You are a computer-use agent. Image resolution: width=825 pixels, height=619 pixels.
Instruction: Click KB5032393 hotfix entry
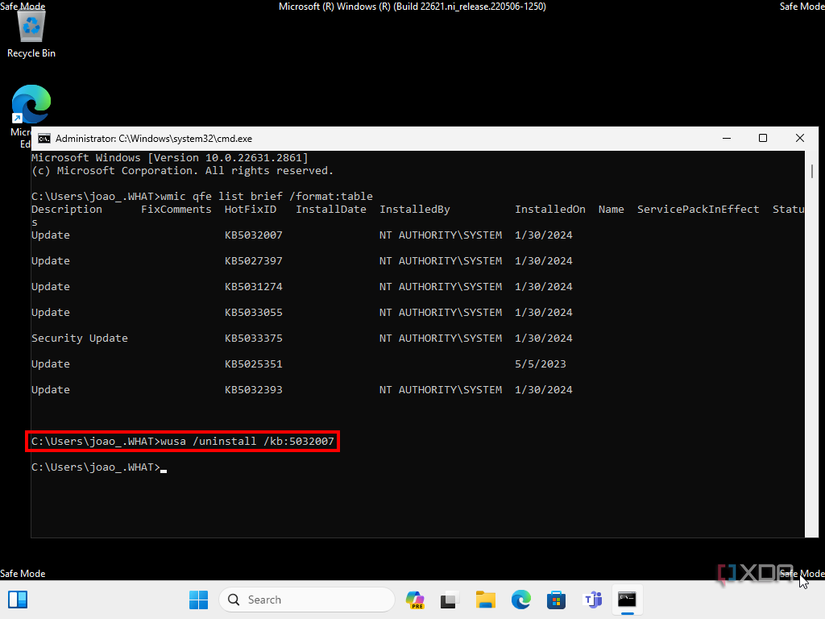tap(254, 390)
